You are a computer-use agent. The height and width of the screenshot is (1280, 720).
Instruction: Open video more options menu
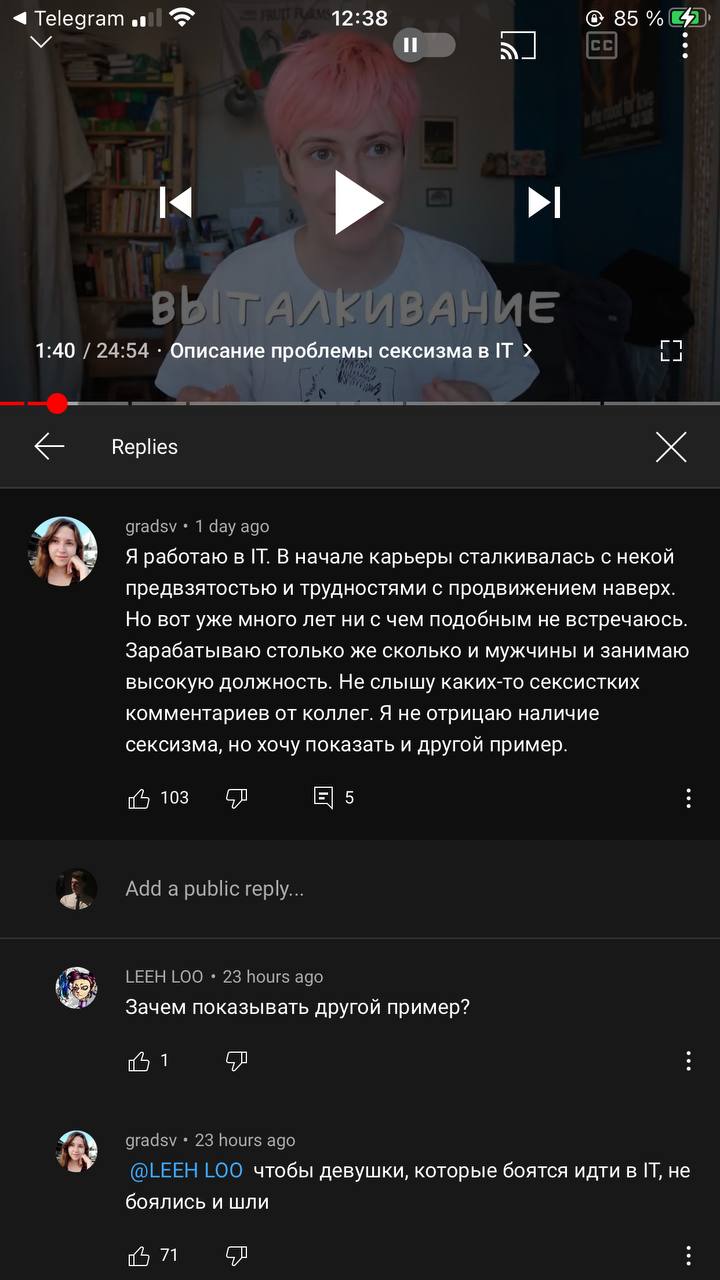685,45
